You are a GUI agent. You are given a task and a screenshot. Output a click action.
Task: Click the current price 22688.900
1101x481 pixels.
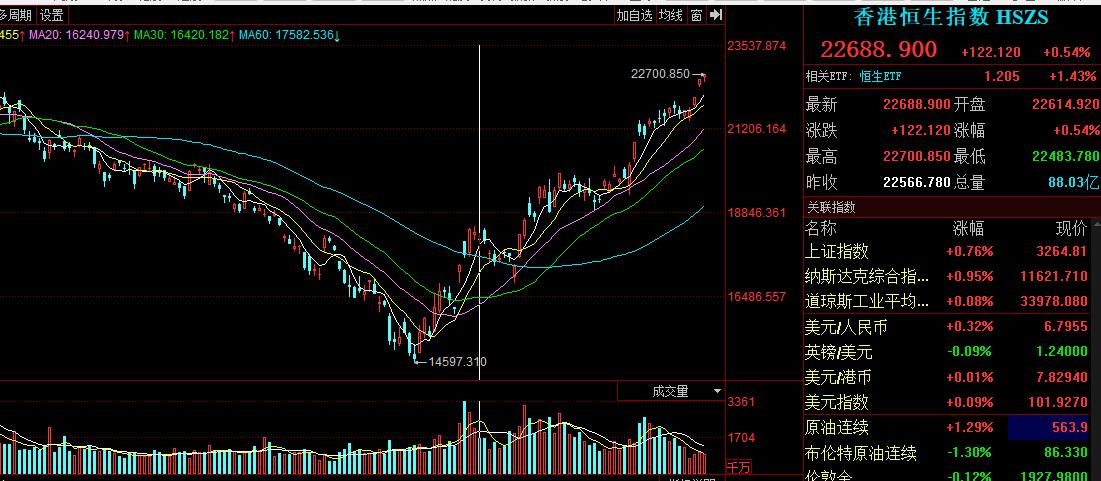(878, 49)
